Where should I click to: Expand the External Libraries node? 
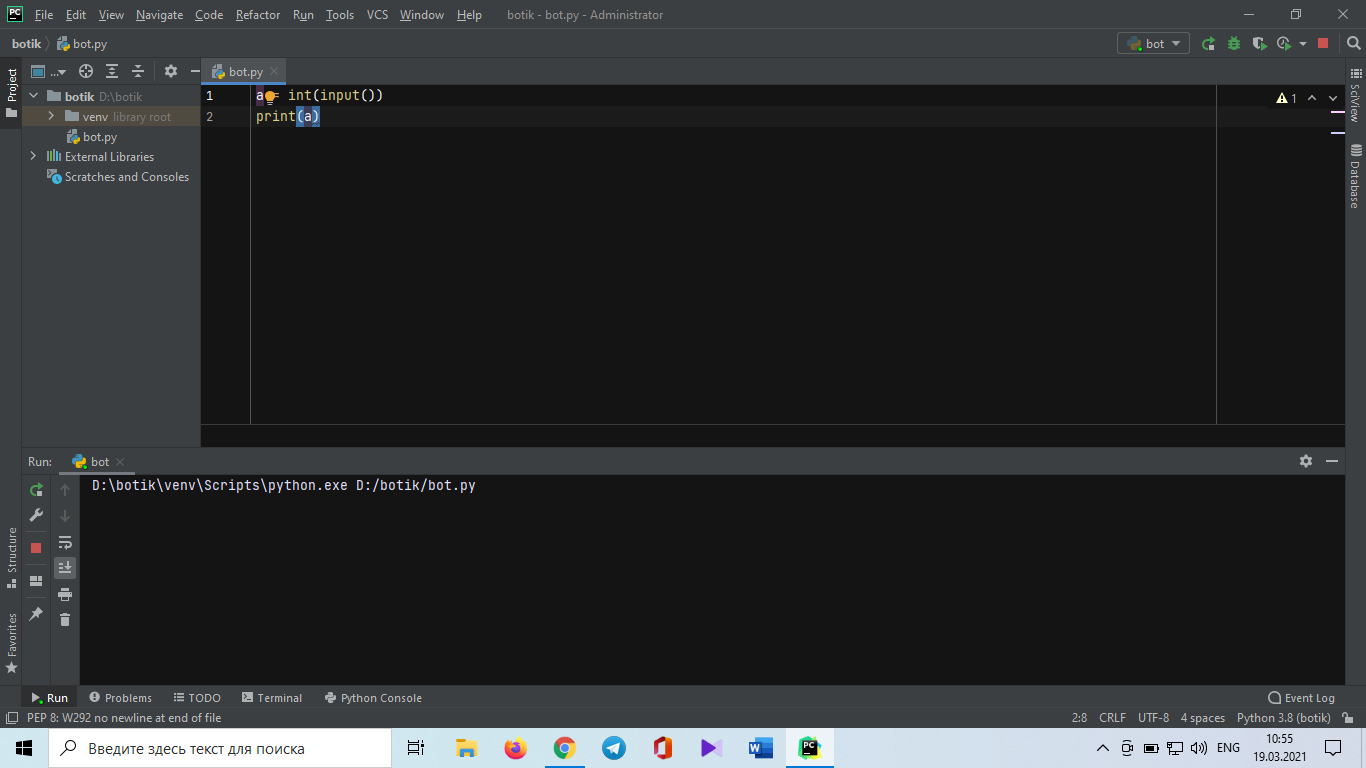pyautogui.click(x=33, y=156)
